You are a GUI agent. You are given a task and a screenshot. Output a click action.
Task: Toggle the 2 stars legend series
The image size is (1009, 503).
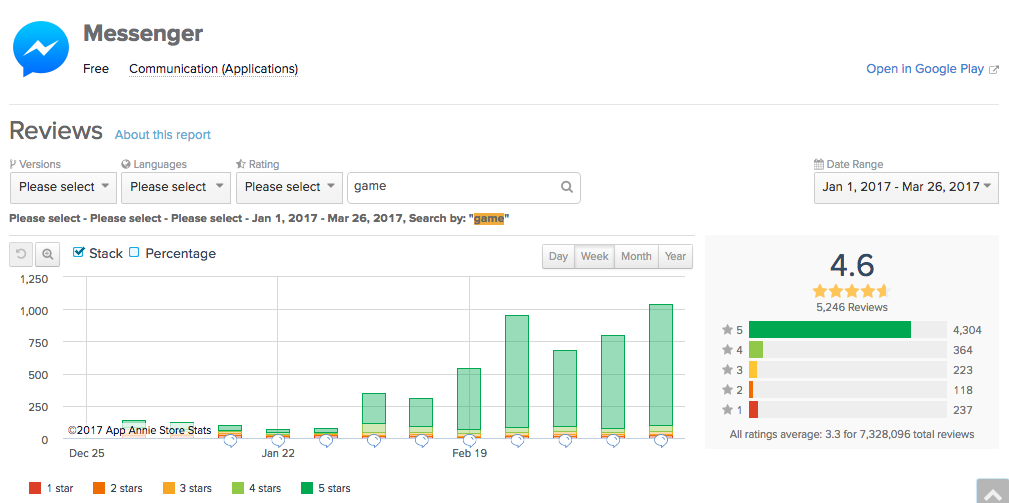(x=117, y=488)
